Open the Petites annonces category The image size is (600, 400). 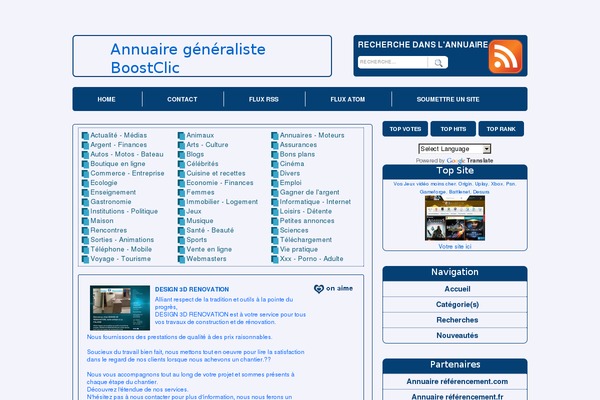click(307, 221)
